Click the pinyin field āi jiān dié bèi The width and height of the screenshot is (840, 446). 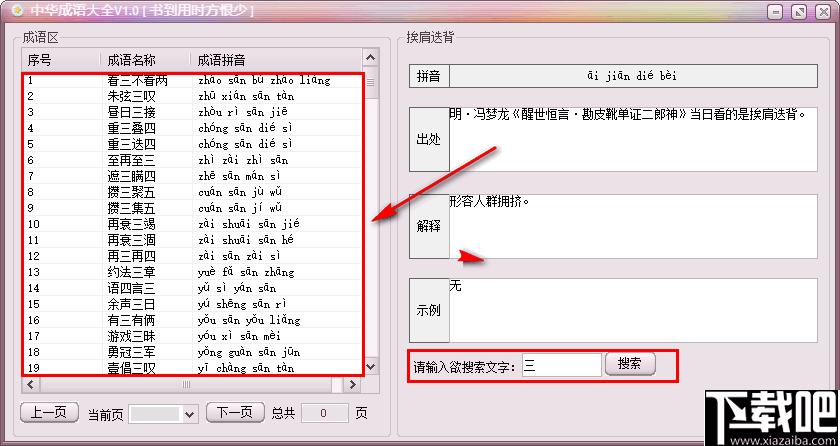pos(633,76)
